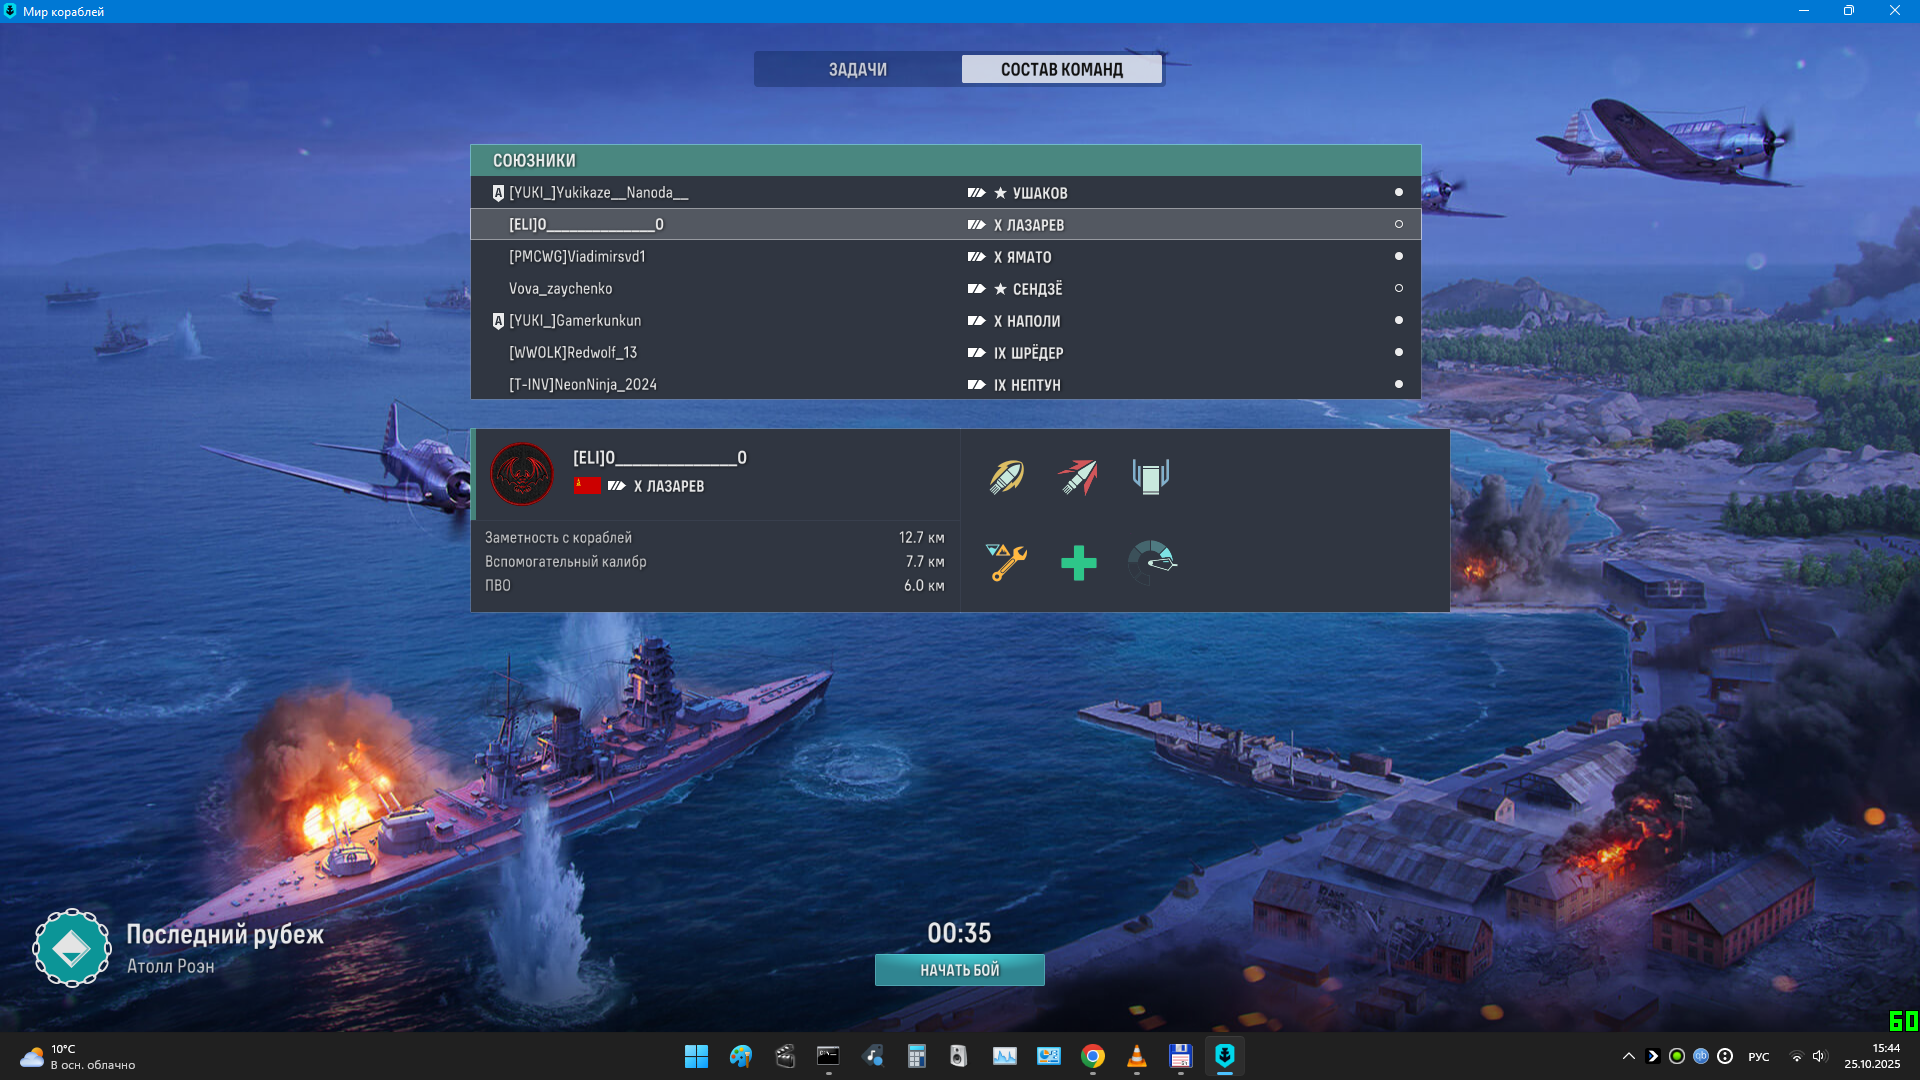
Task: Click the red USSR flag icon
Action: [587, 486]
